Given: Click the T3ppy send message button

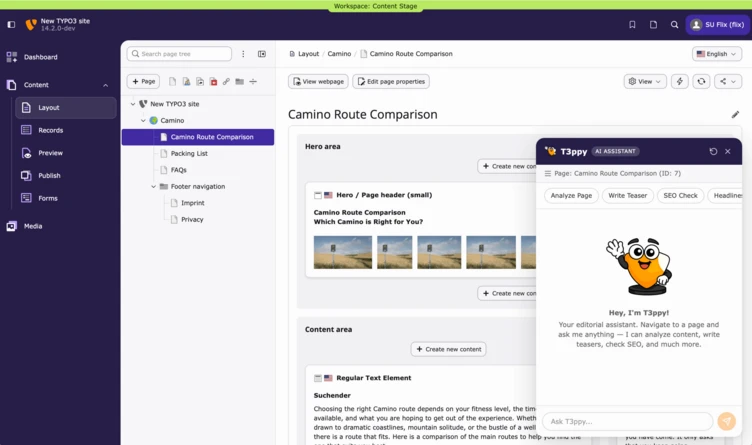Looking at the screenshot, I should click(x=727, y=422).
